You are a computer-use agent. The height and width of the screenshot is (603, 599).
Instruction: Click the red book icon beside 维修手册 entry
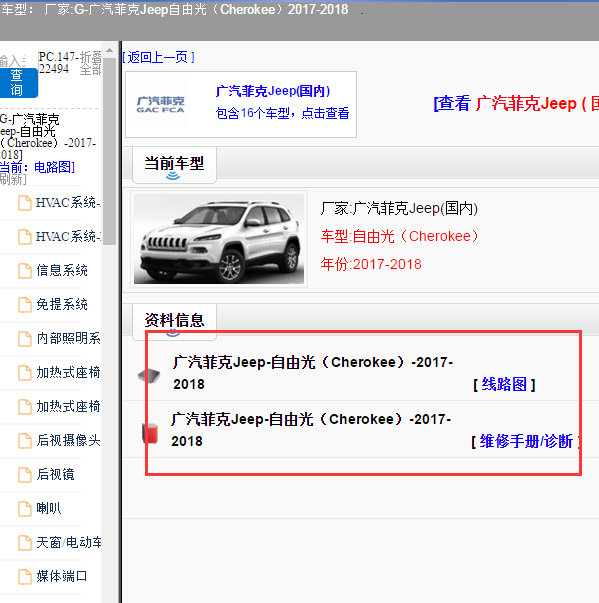click(x=150, y=433)
